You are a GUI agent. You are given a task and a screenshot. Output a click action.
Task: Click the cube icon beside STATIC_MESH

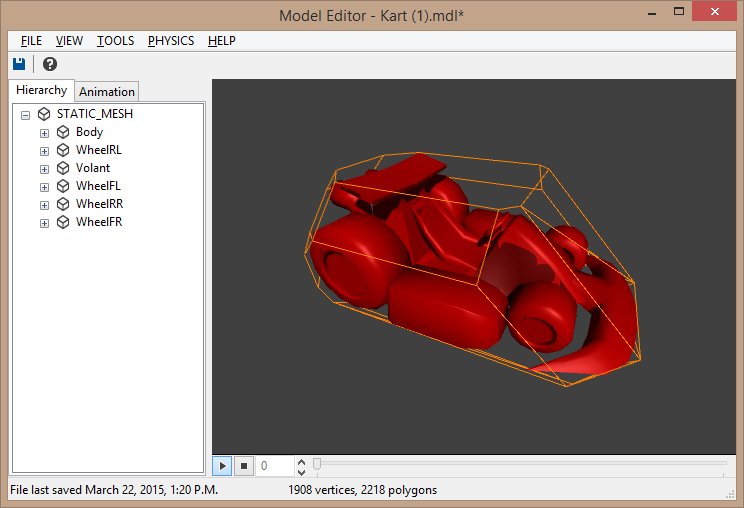(44, 114)
